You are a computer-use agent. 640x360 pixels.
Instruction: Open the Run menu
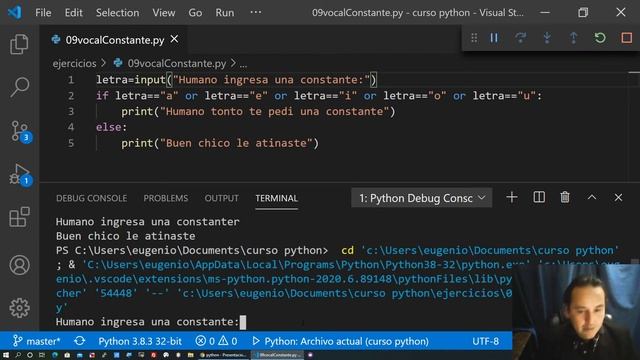[x=225, y=13]
